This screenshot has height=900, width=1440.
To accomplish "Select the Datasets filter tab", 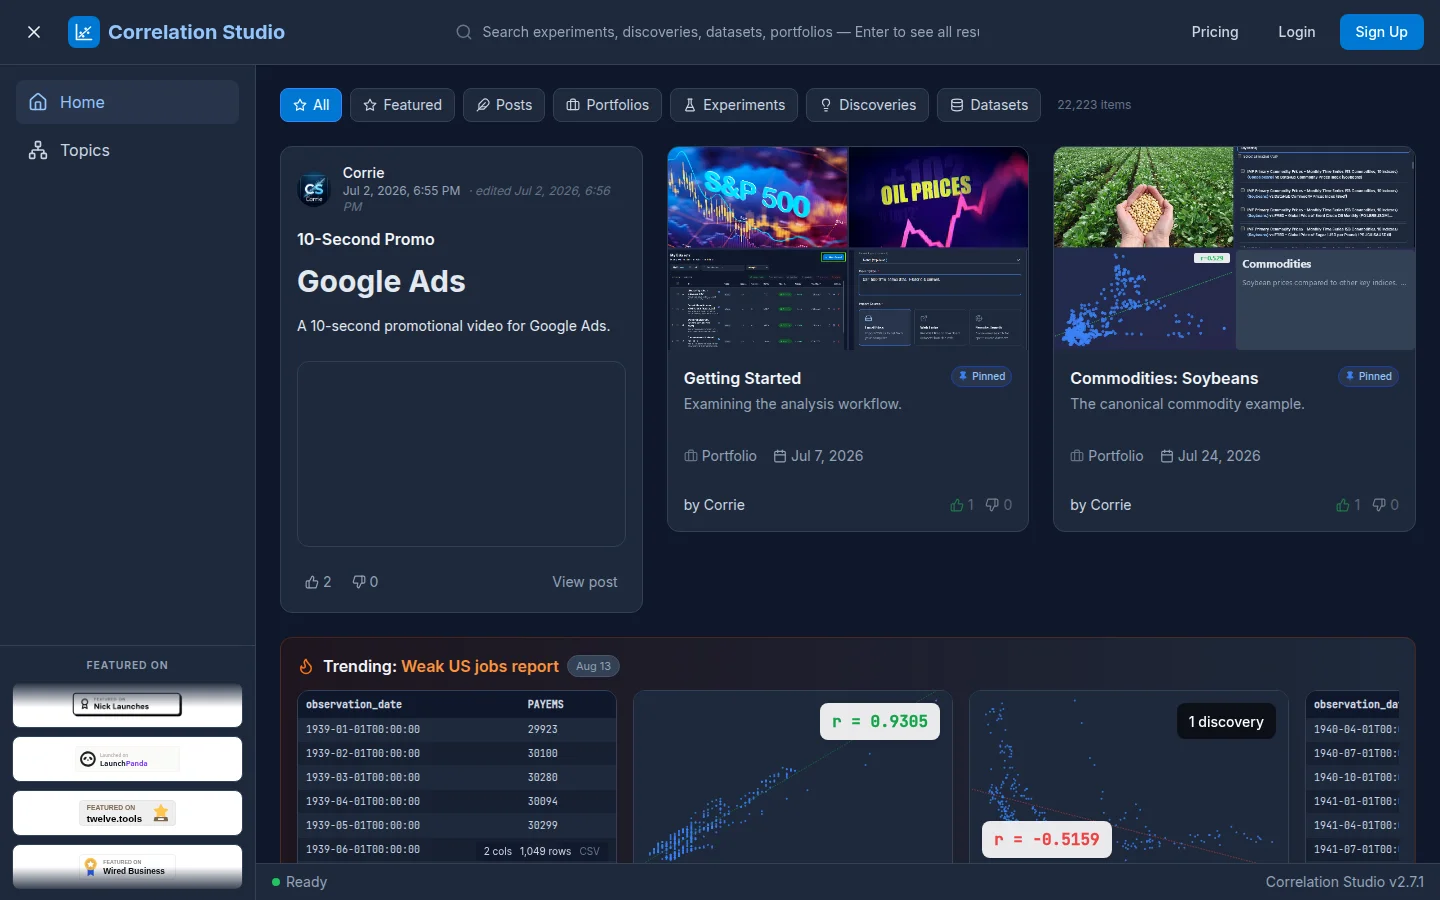I will click(989, 105).
